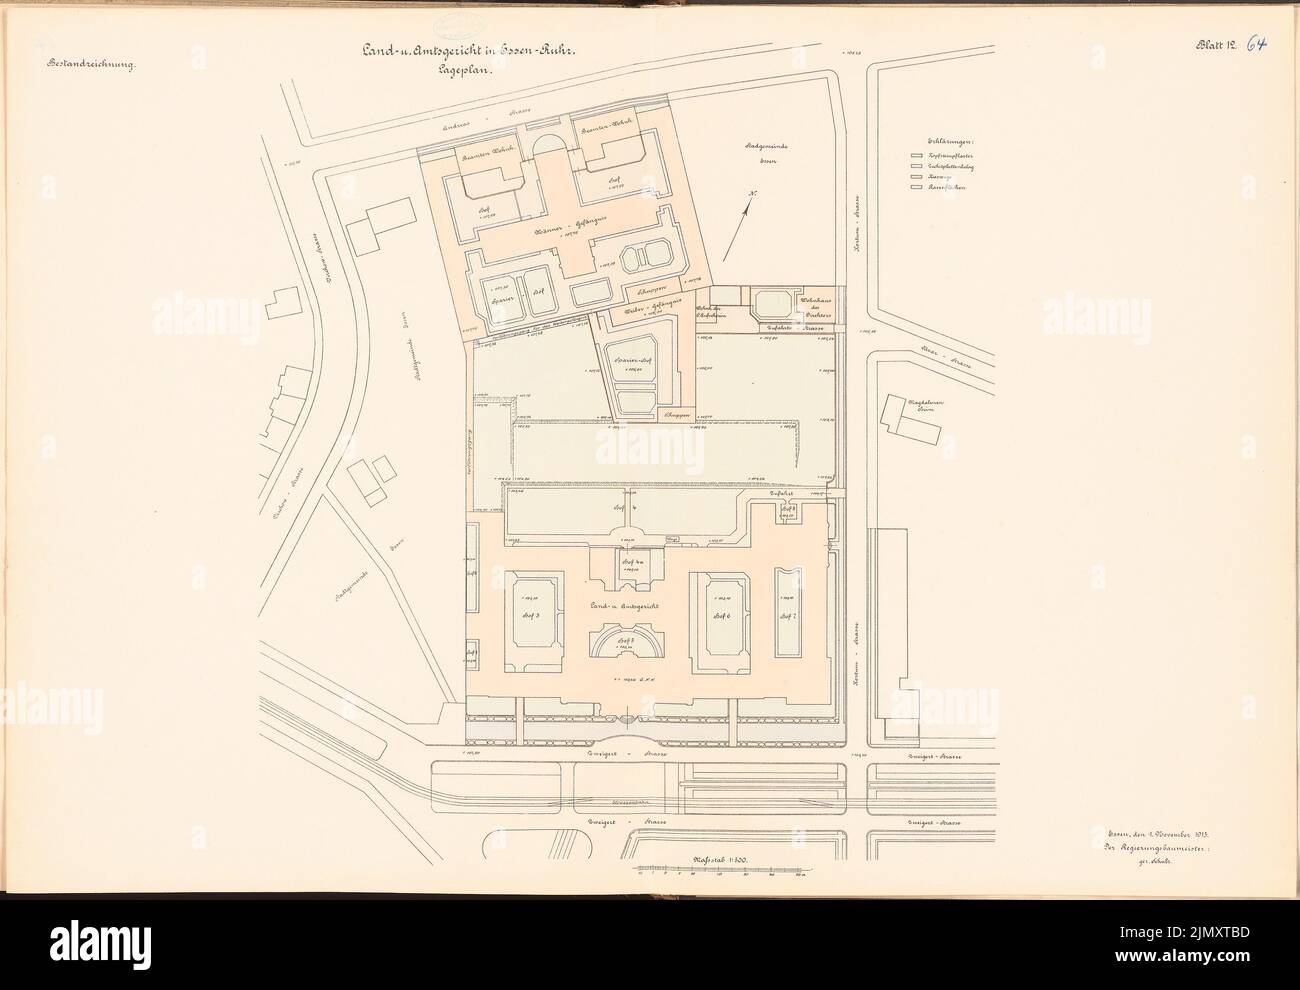
Task: Click the 'Hof 7' courtyard label
Action: [x=789, y=617]
